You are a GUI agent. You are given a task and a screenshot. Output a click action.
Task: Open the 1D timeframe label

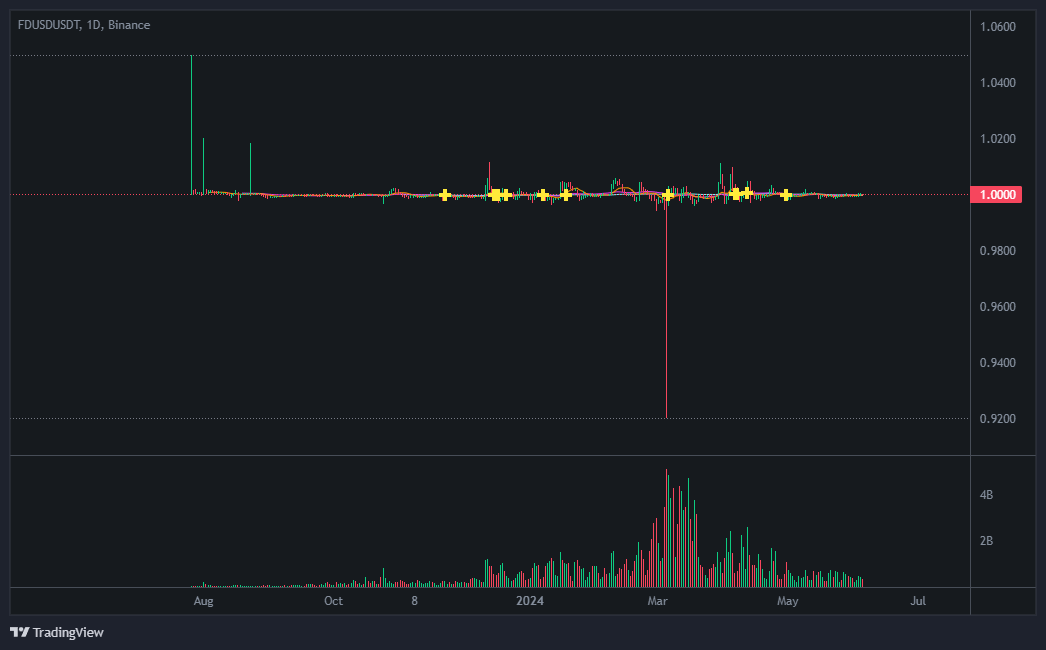(93, 25)
